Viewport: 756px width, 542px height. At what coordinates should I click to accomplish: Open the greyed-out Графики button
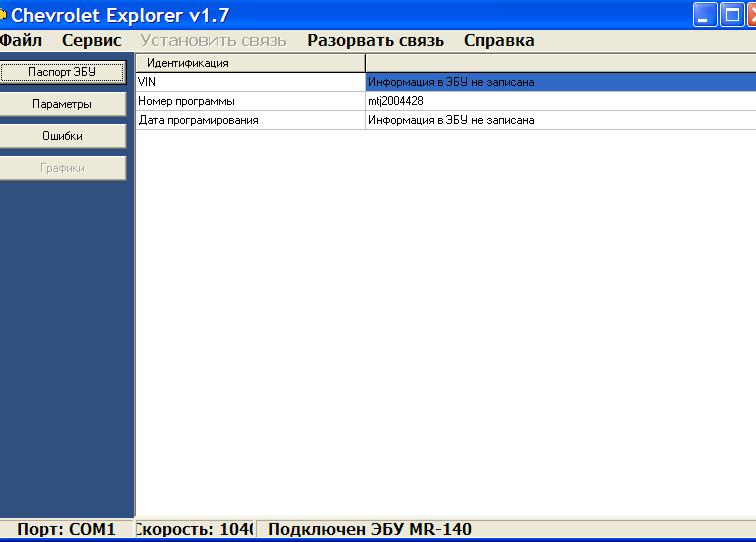tap(62, 168)
